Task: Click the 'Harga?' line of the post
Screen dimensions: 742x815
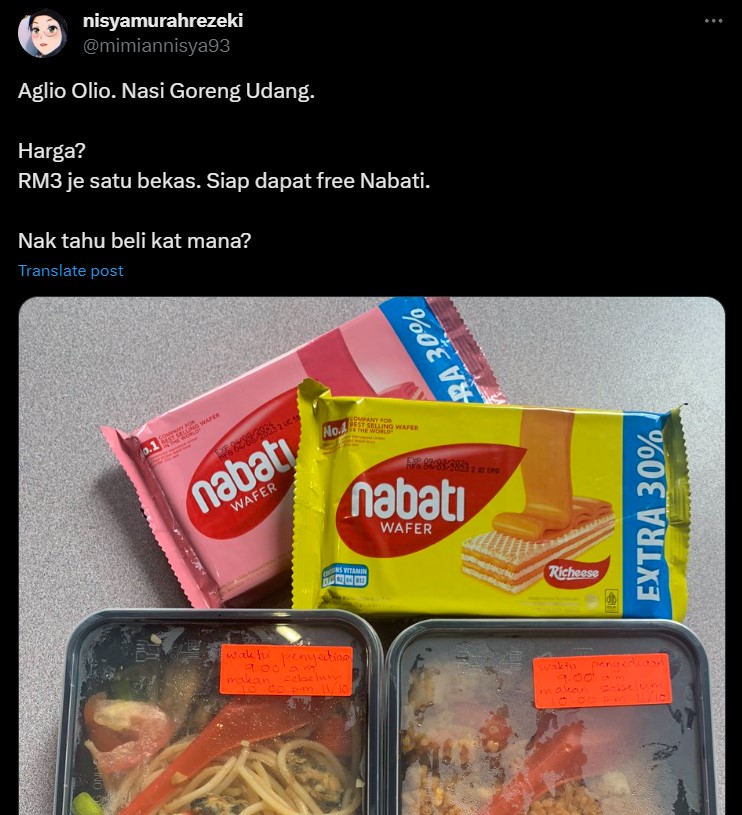Action: [x=51, y=151]
